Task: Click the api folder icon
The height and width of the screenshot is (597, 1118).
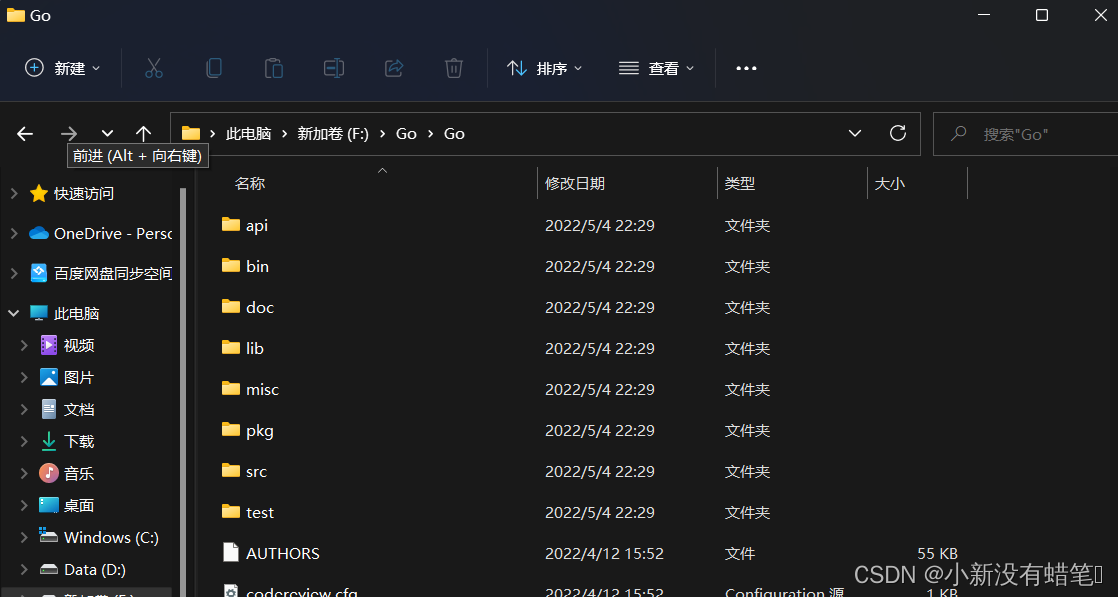Action: [230, 225]
